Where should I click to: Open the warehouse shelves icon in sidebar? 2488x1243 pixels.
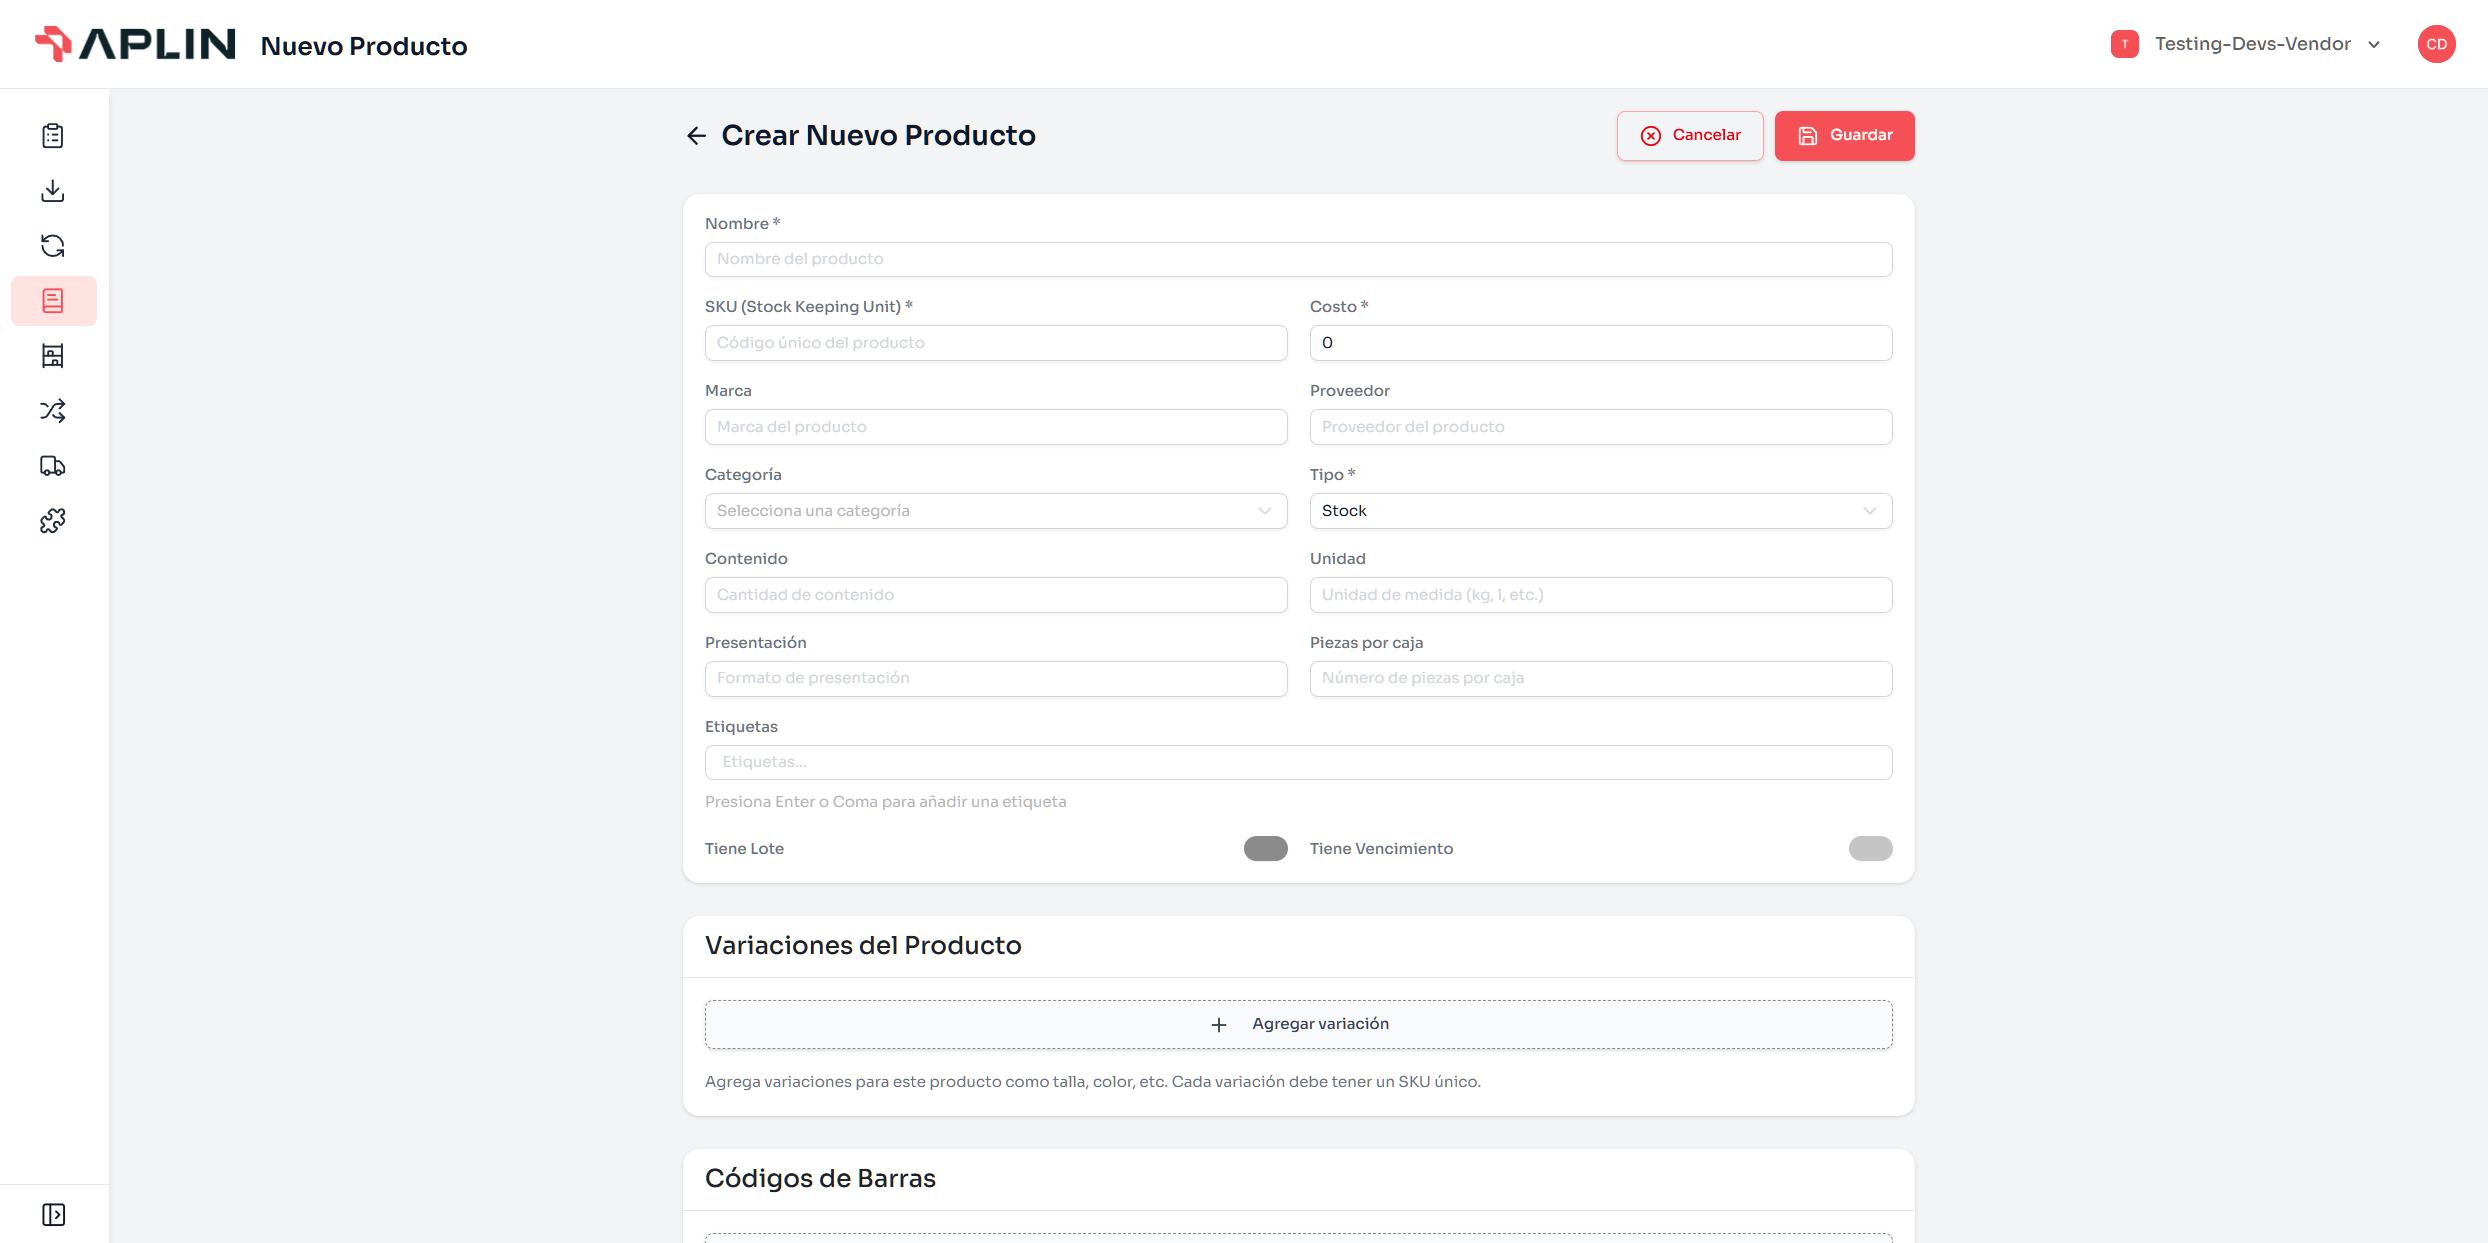tap(53, 356)
